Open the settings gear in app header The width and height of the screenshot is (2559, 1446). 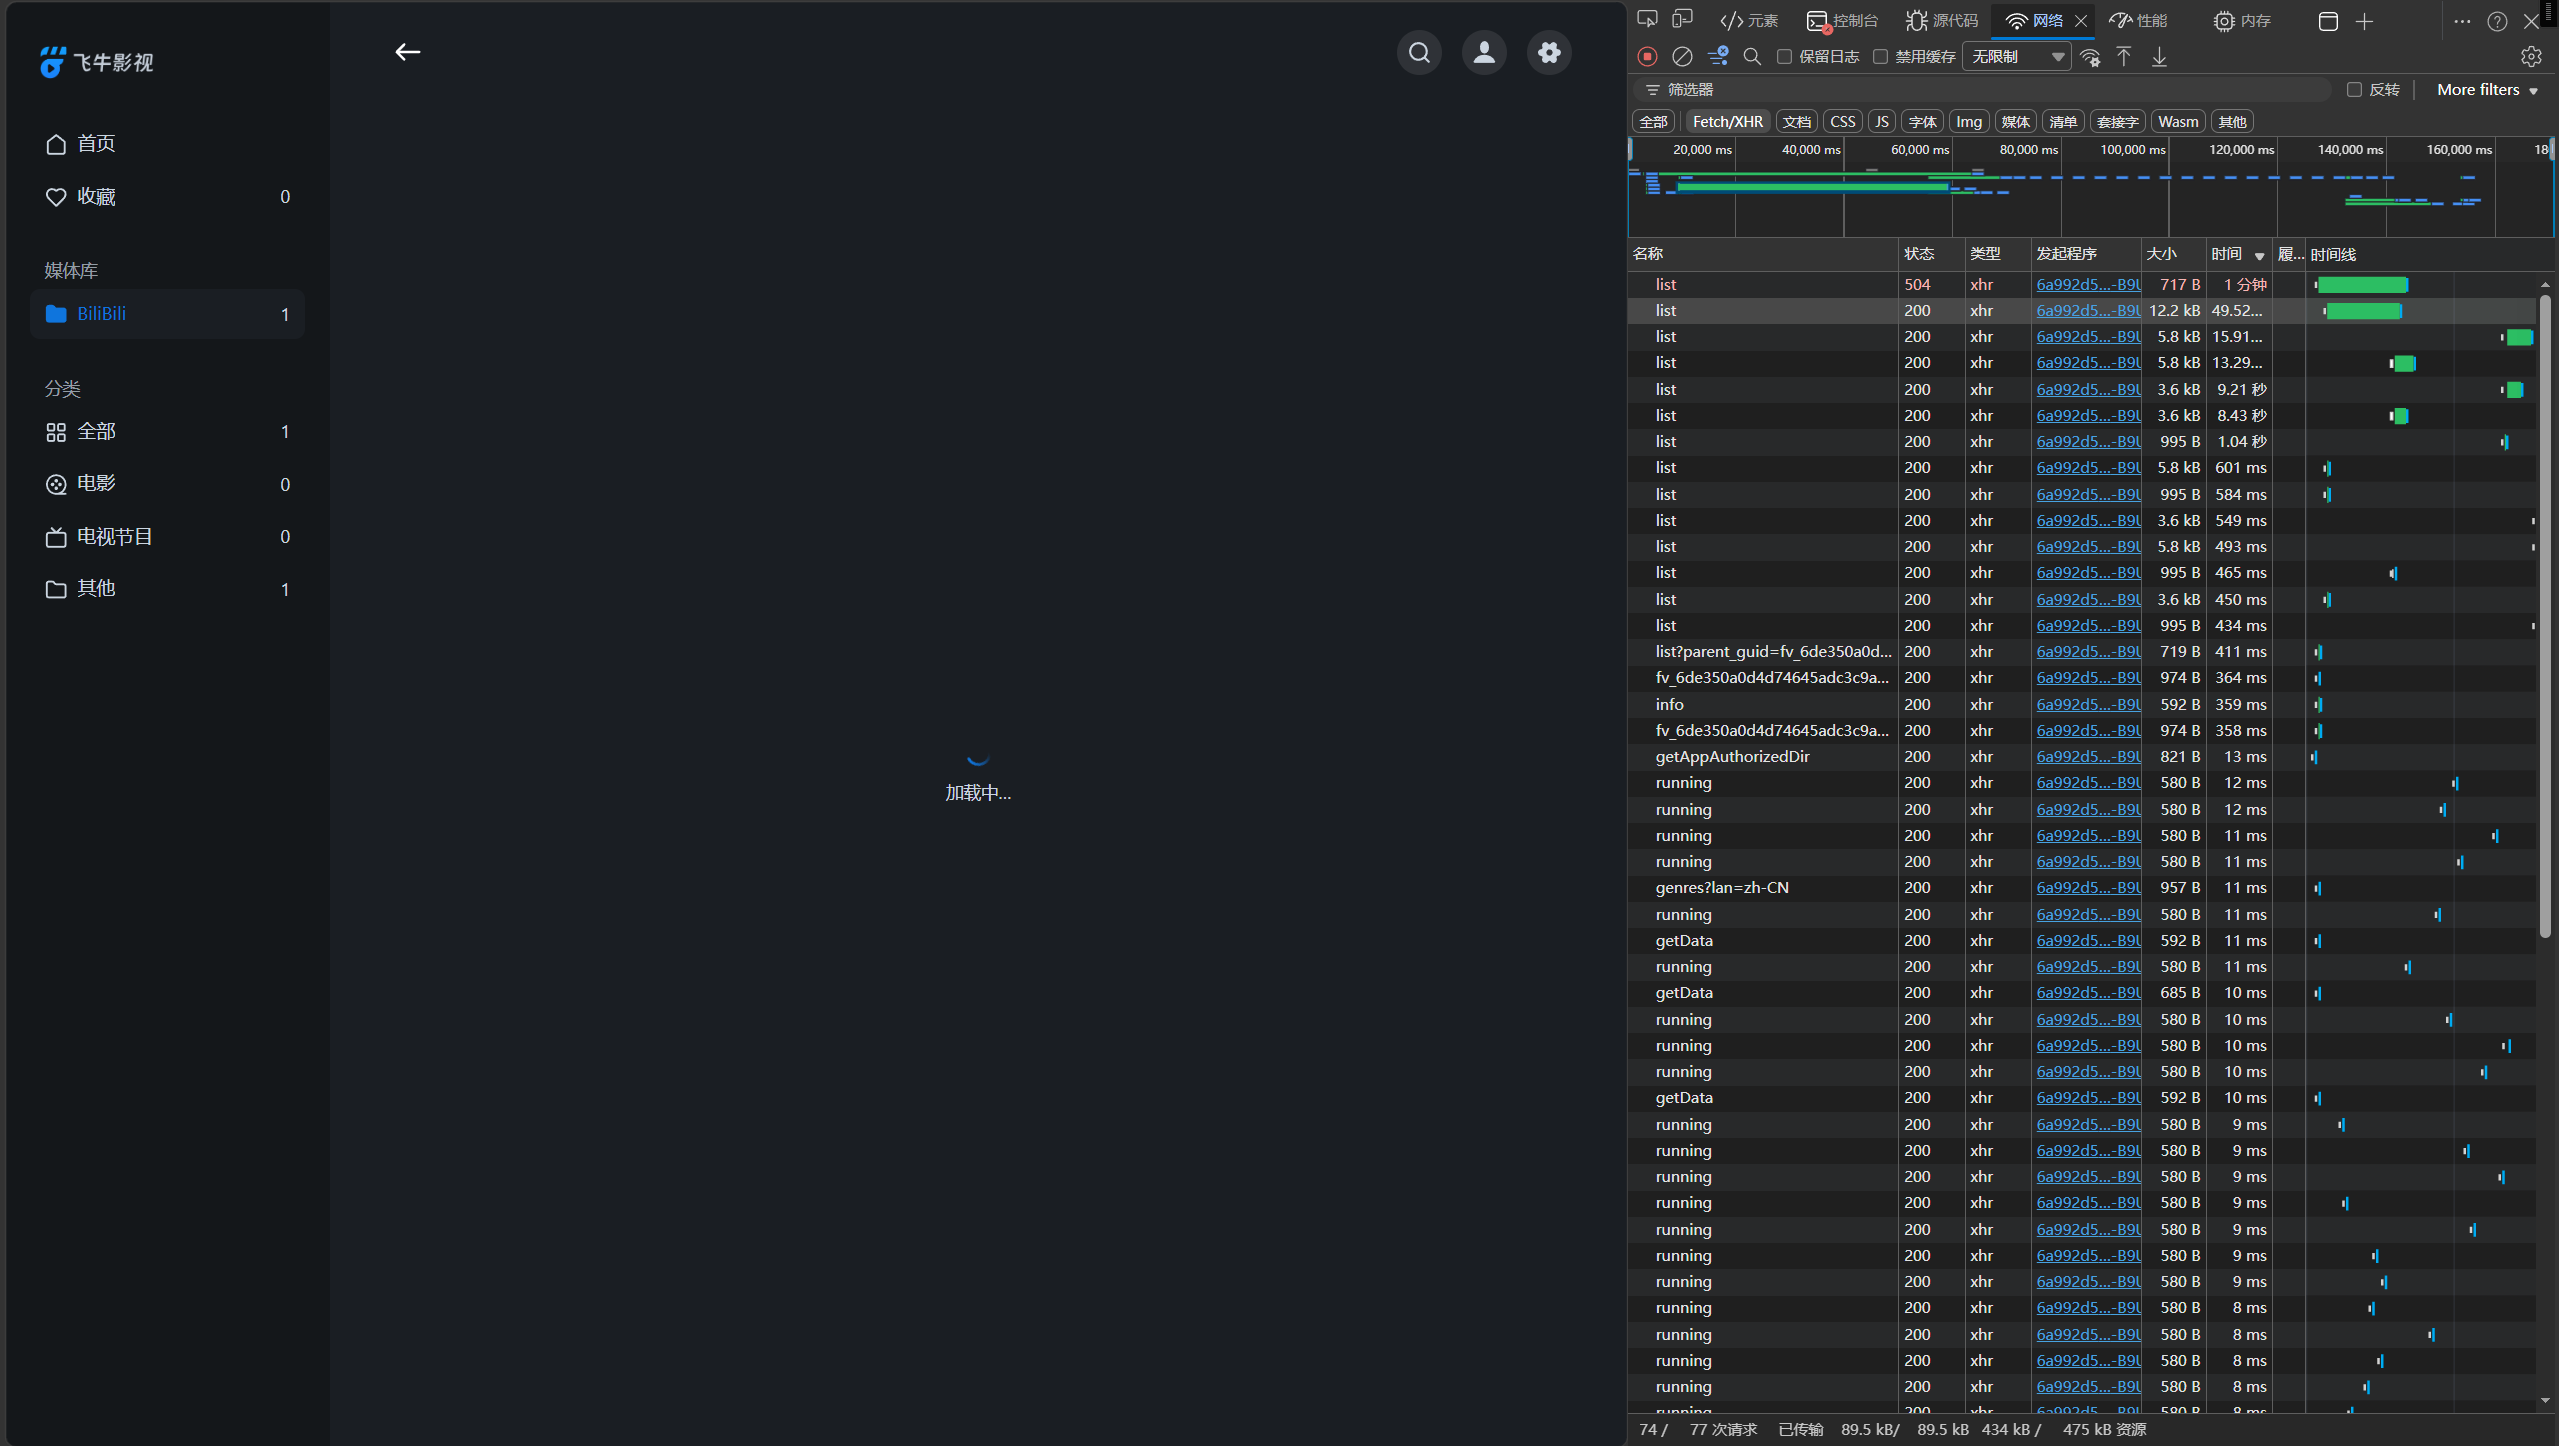1549,52
